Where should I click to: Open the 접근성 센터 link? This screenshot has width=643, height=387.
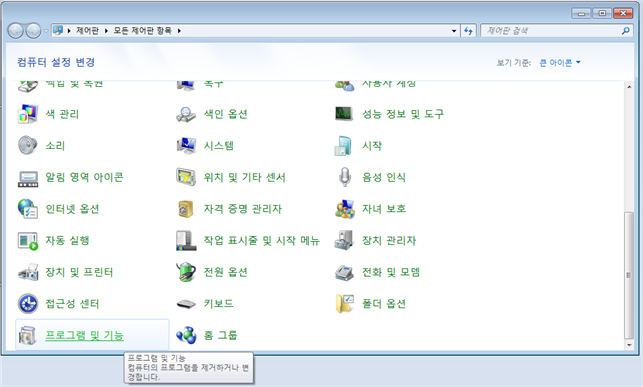tap(72, 304)
